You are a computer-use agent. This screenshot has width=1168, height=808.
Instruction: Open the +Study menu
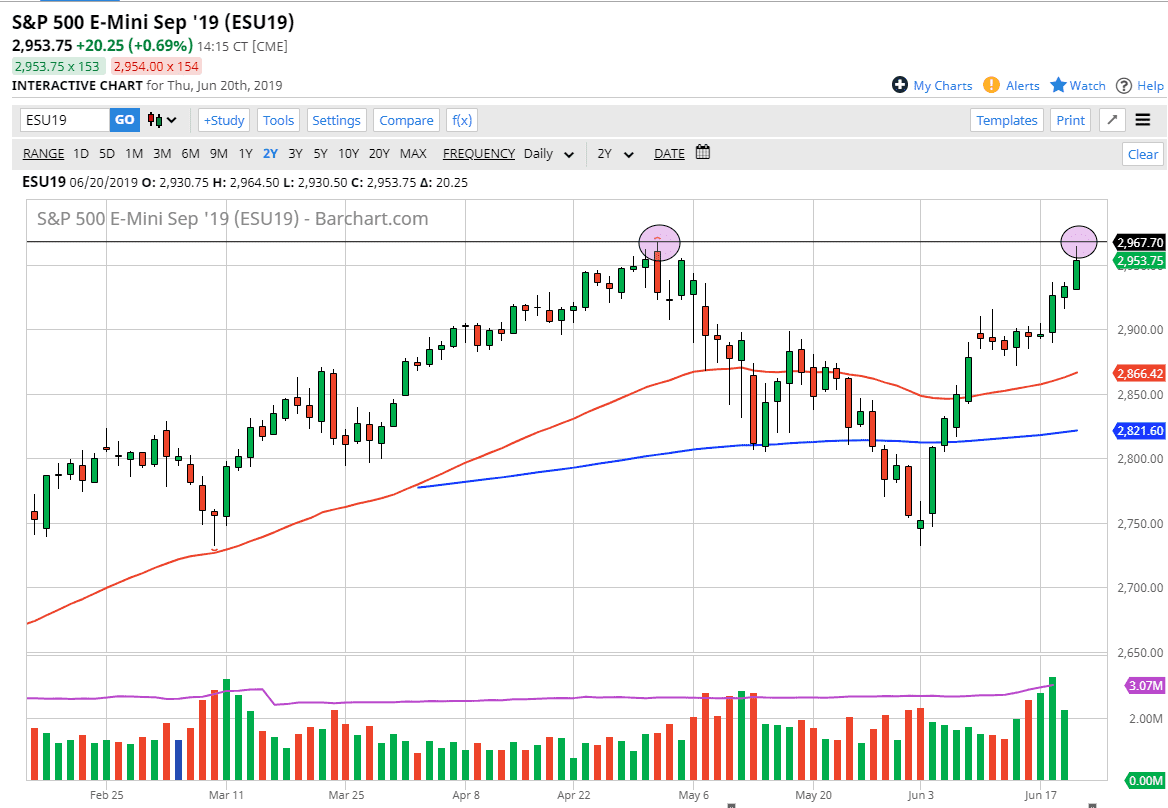tap(224, 120)
